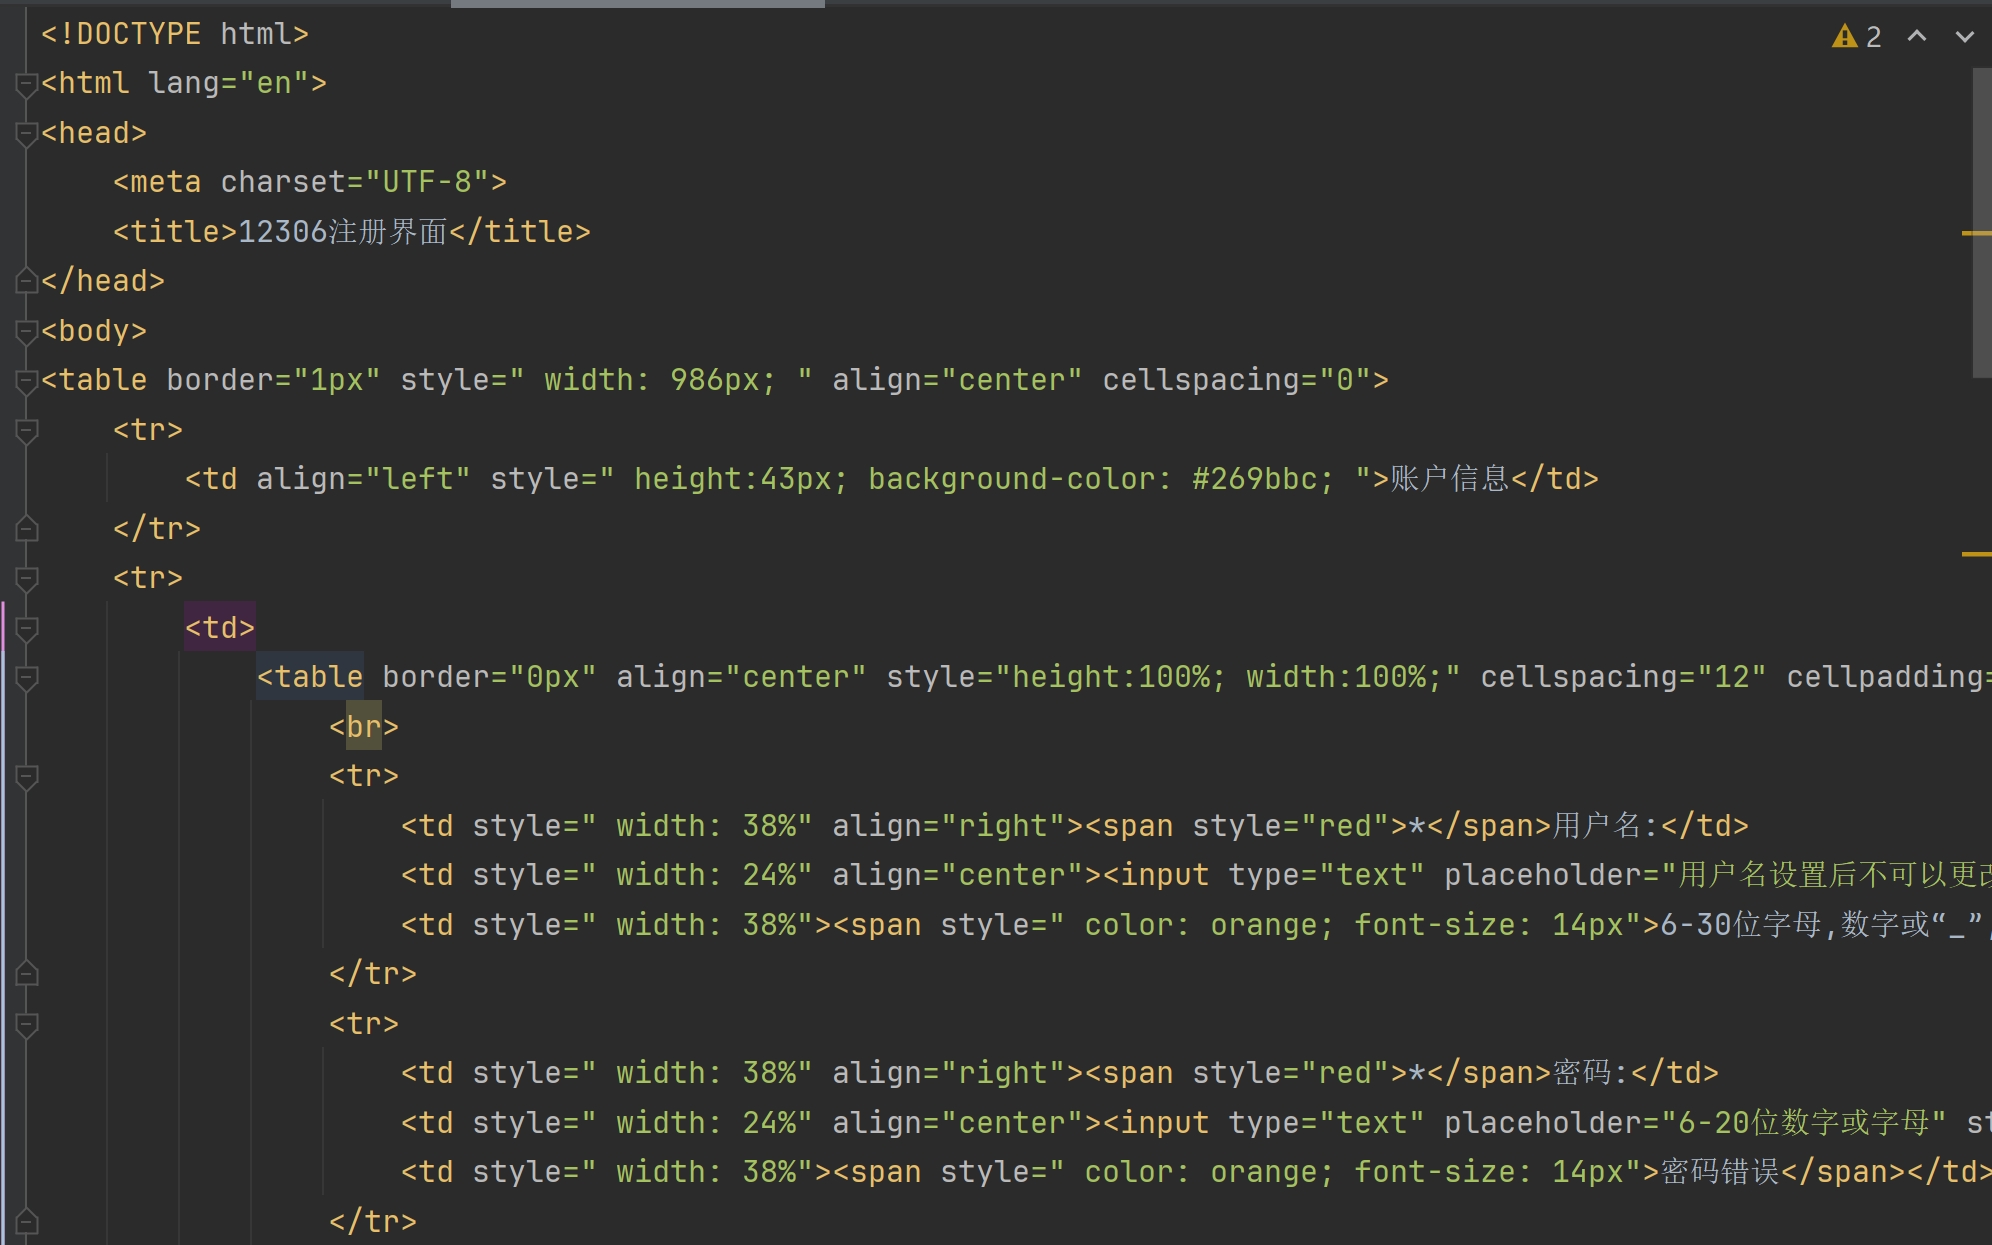The image size is (1992, 1245).
Task: Open the warnings count "2" indicator
Action: 1874,37
